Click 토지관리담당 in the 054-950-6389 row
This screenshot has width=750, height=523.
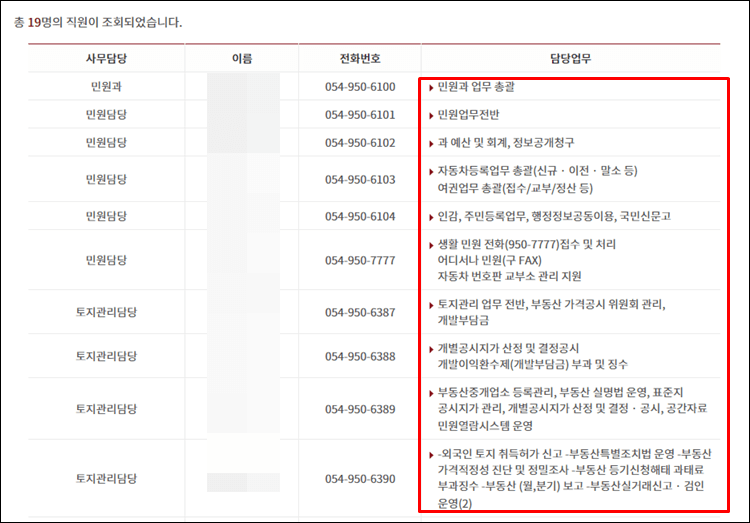coord(106,409)
